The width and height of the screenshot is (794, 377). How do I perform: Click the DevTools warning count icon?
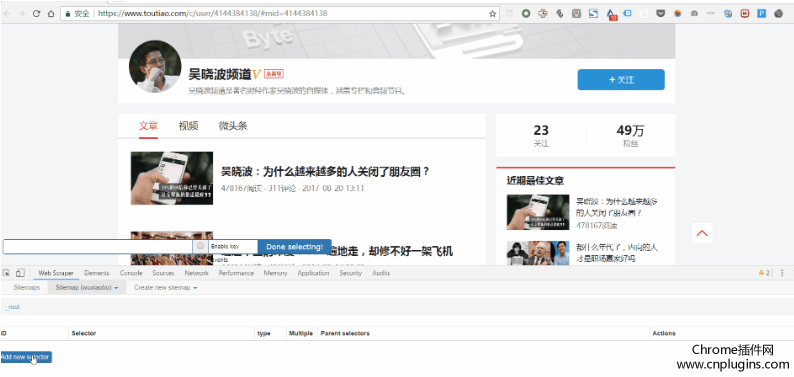[x=764, y=273]
